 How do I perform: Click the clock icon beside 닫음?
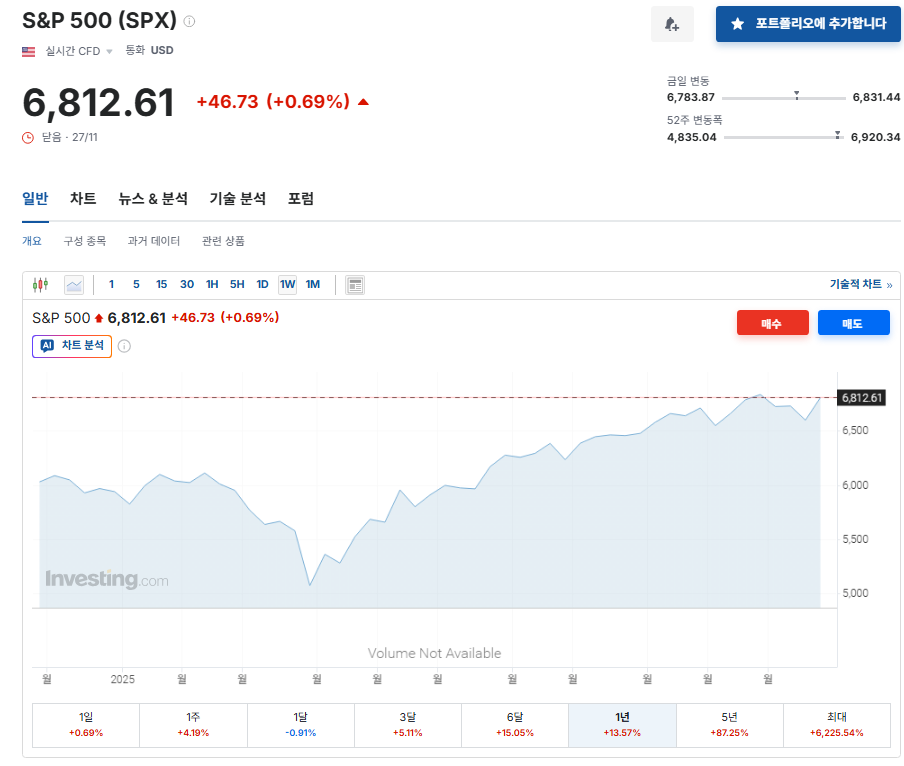(28, 138)
